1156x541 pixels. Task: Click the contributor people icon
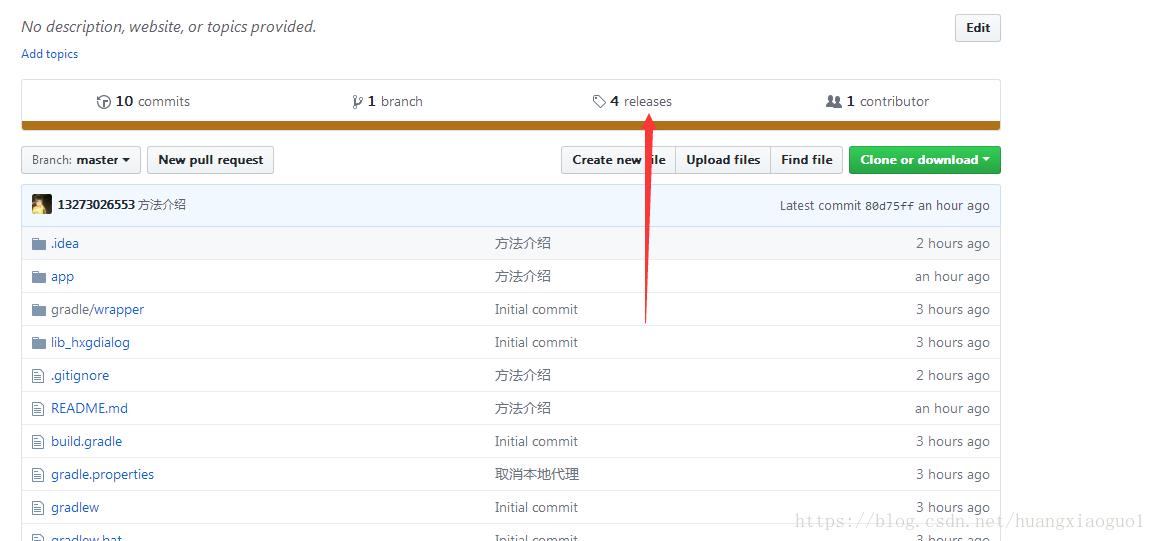(834, 102)
